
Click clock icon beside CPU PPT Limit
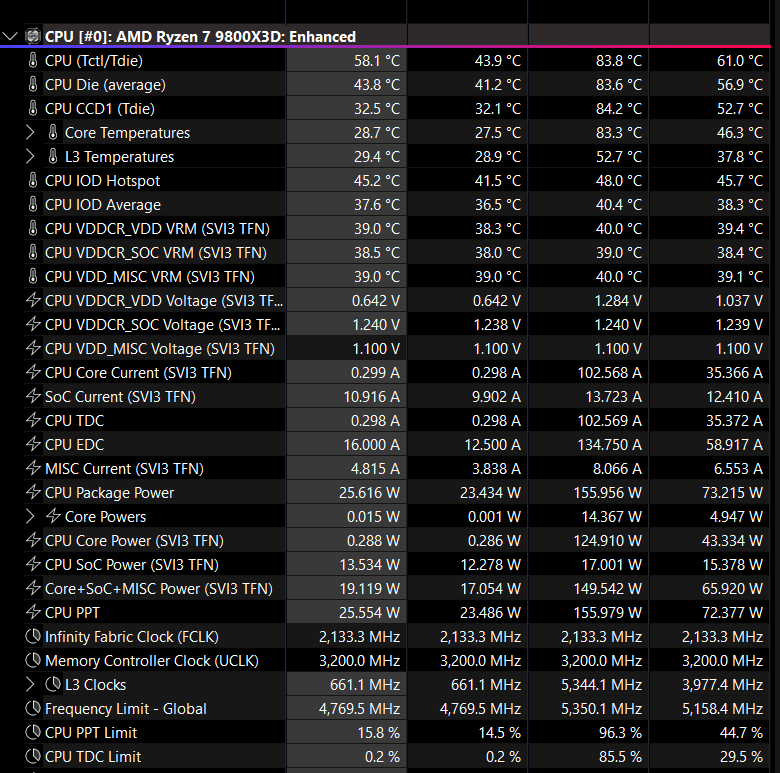point(33,732)
